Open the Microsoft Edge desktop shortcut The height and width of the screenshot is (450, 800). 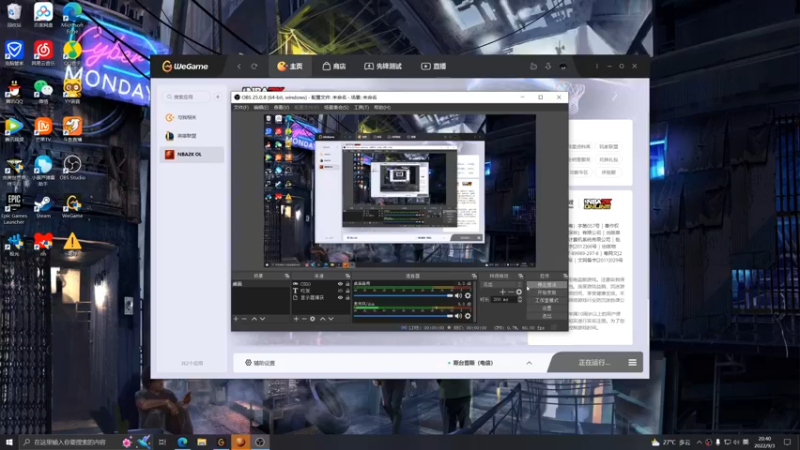click(72, 18)
